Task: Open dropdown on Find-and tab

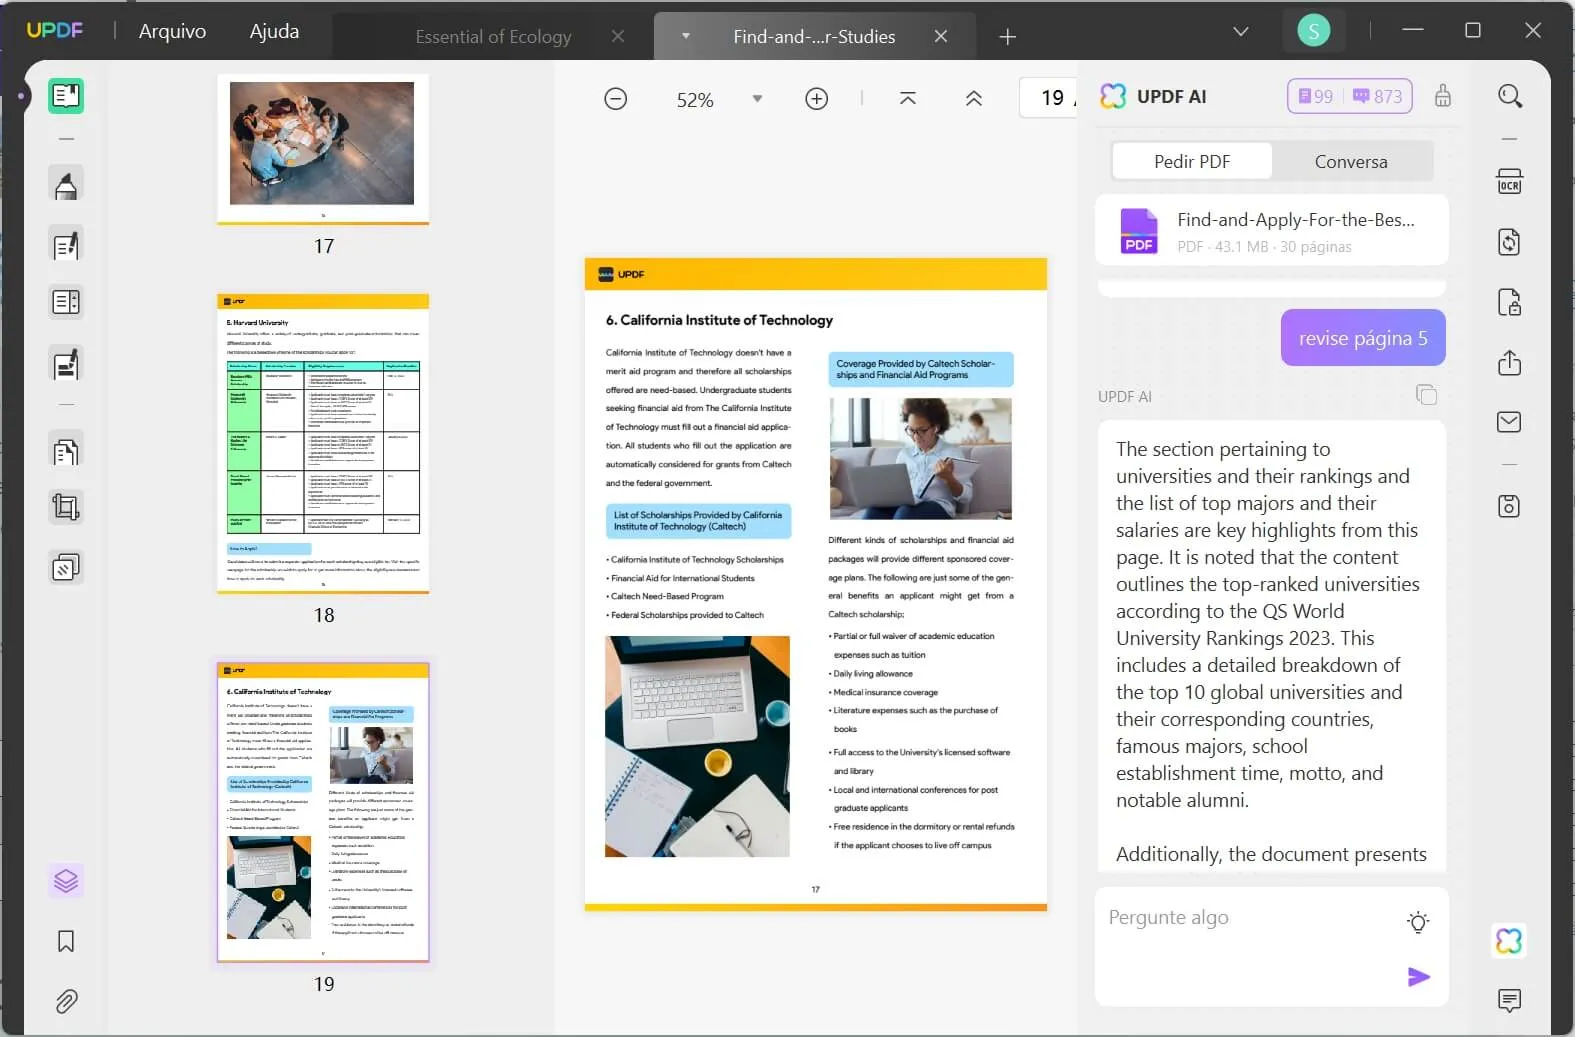Action: [x=686, y=36]
